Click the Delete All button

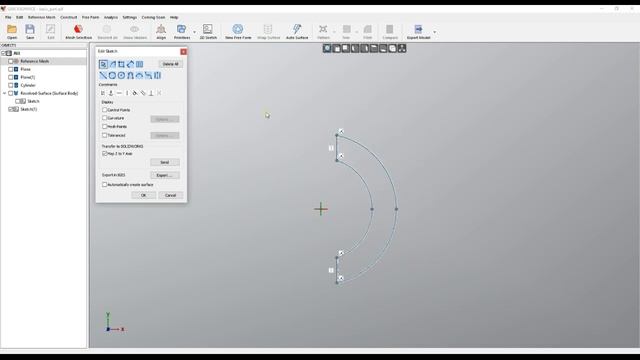point(171,64)
